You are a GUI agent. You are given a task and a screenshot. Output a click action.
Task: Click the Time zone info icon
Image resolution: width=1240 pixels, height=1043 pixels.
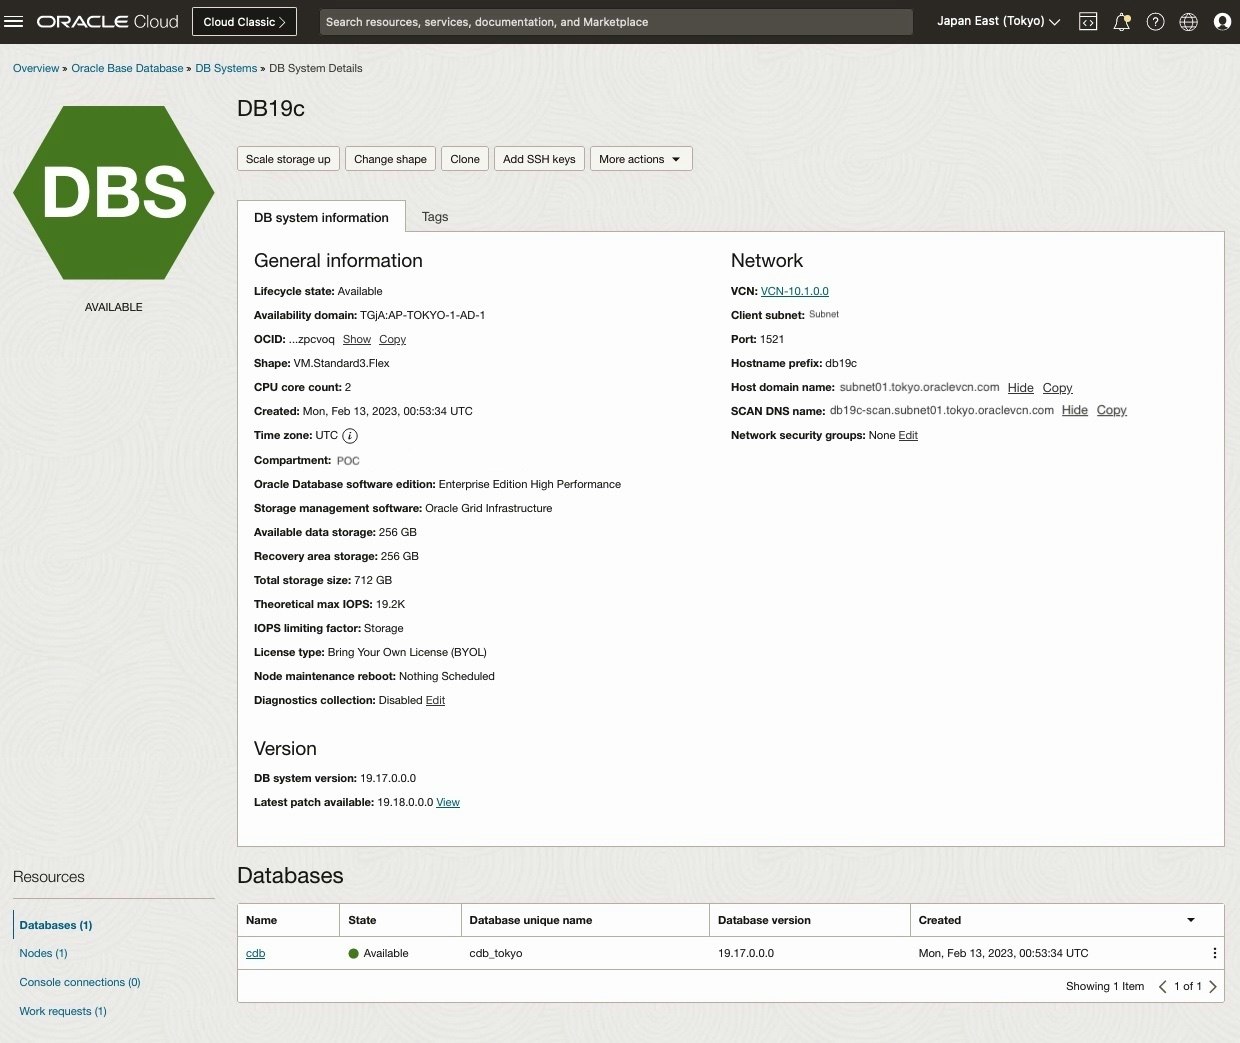coord(350,436)
